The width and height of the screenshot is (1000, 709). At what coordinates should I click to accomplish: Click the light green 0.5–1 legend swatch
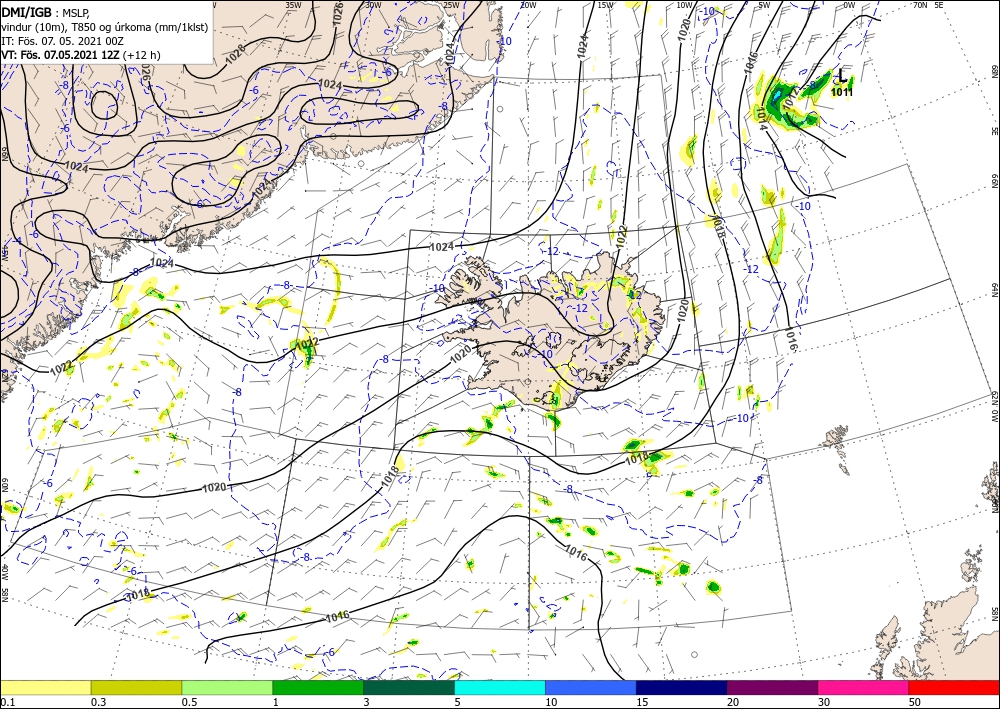(x=227, y=687)
